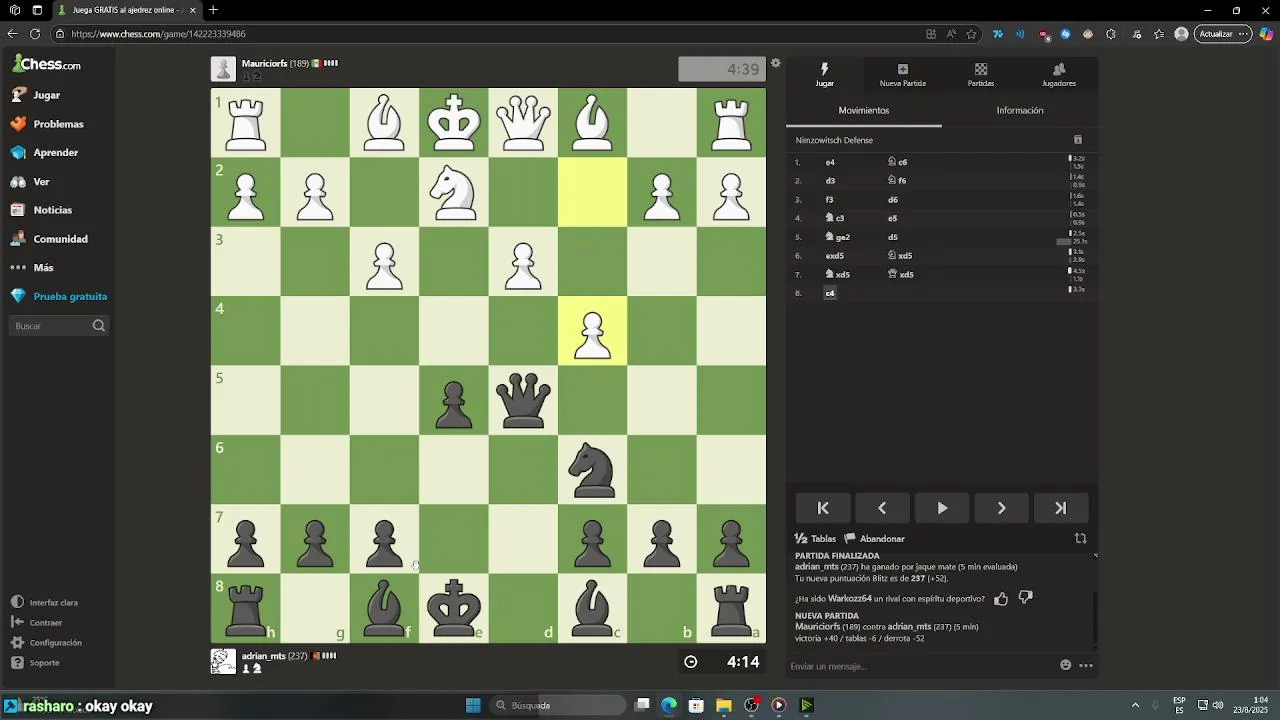Viewport: 1280px width, 720px height.
Task: Open File Explorer from the taskbar
Action: tap(724, 705)
